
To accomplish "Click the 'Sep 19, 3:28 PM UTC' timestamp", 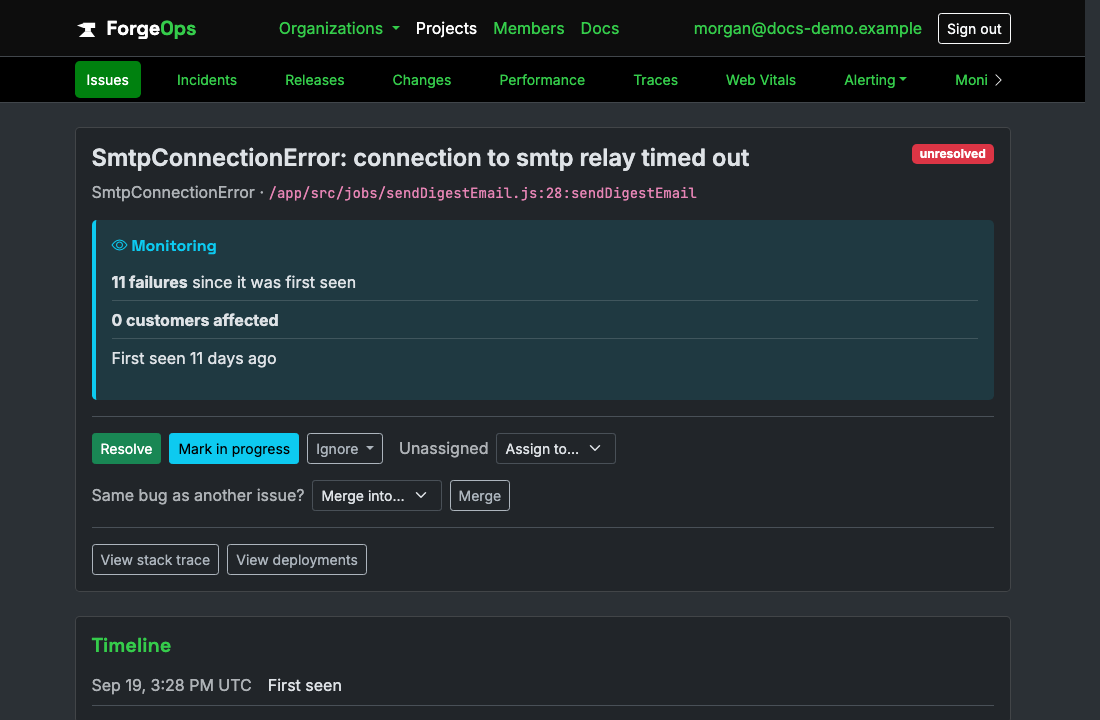I will [171, 685].
